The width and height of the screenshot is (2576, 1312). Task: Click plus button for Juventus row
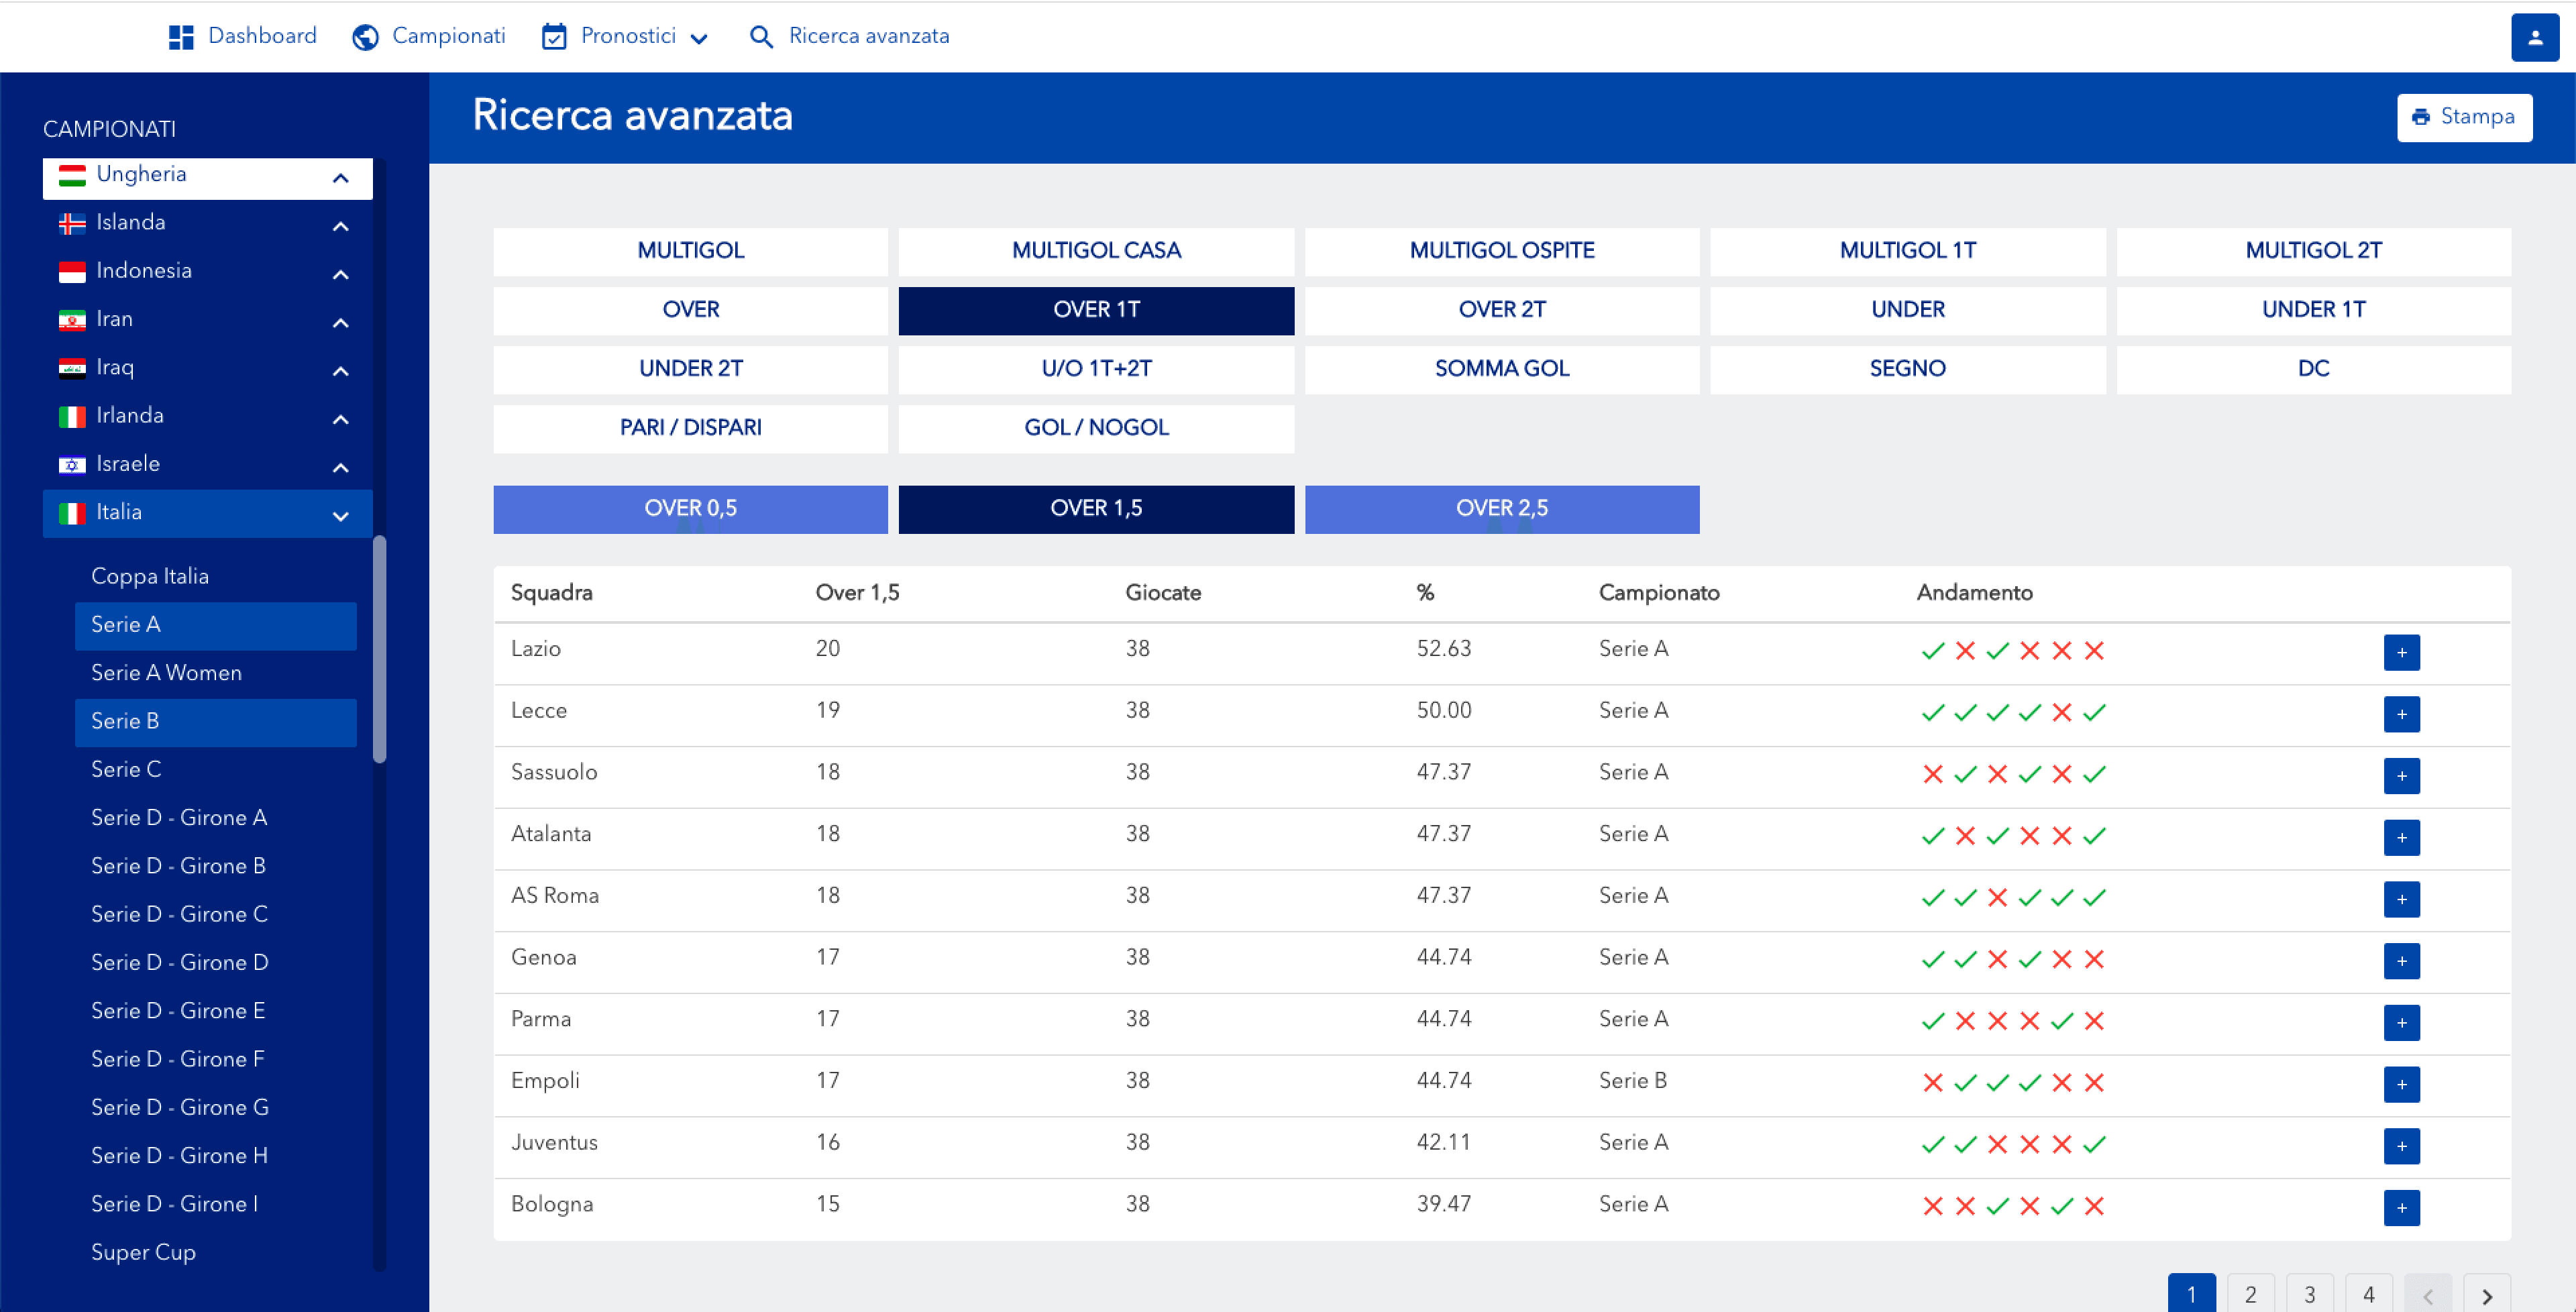(x=2401, y=1146)
